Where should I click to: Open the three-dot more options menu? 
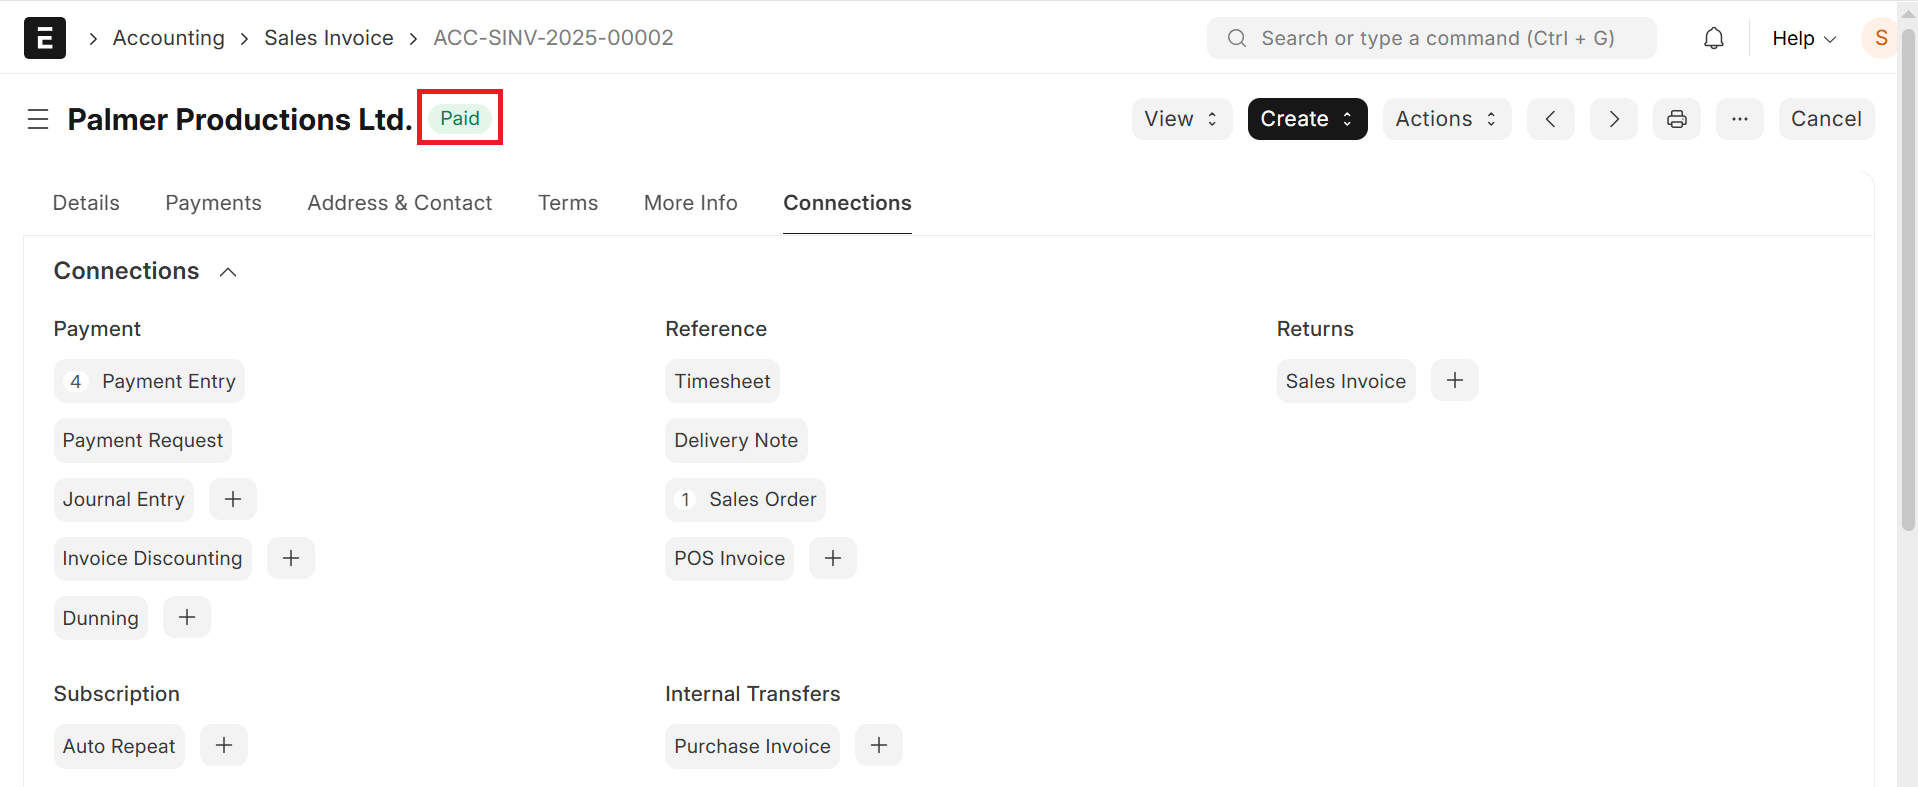pyautogui.click(x=1739, y=119)
